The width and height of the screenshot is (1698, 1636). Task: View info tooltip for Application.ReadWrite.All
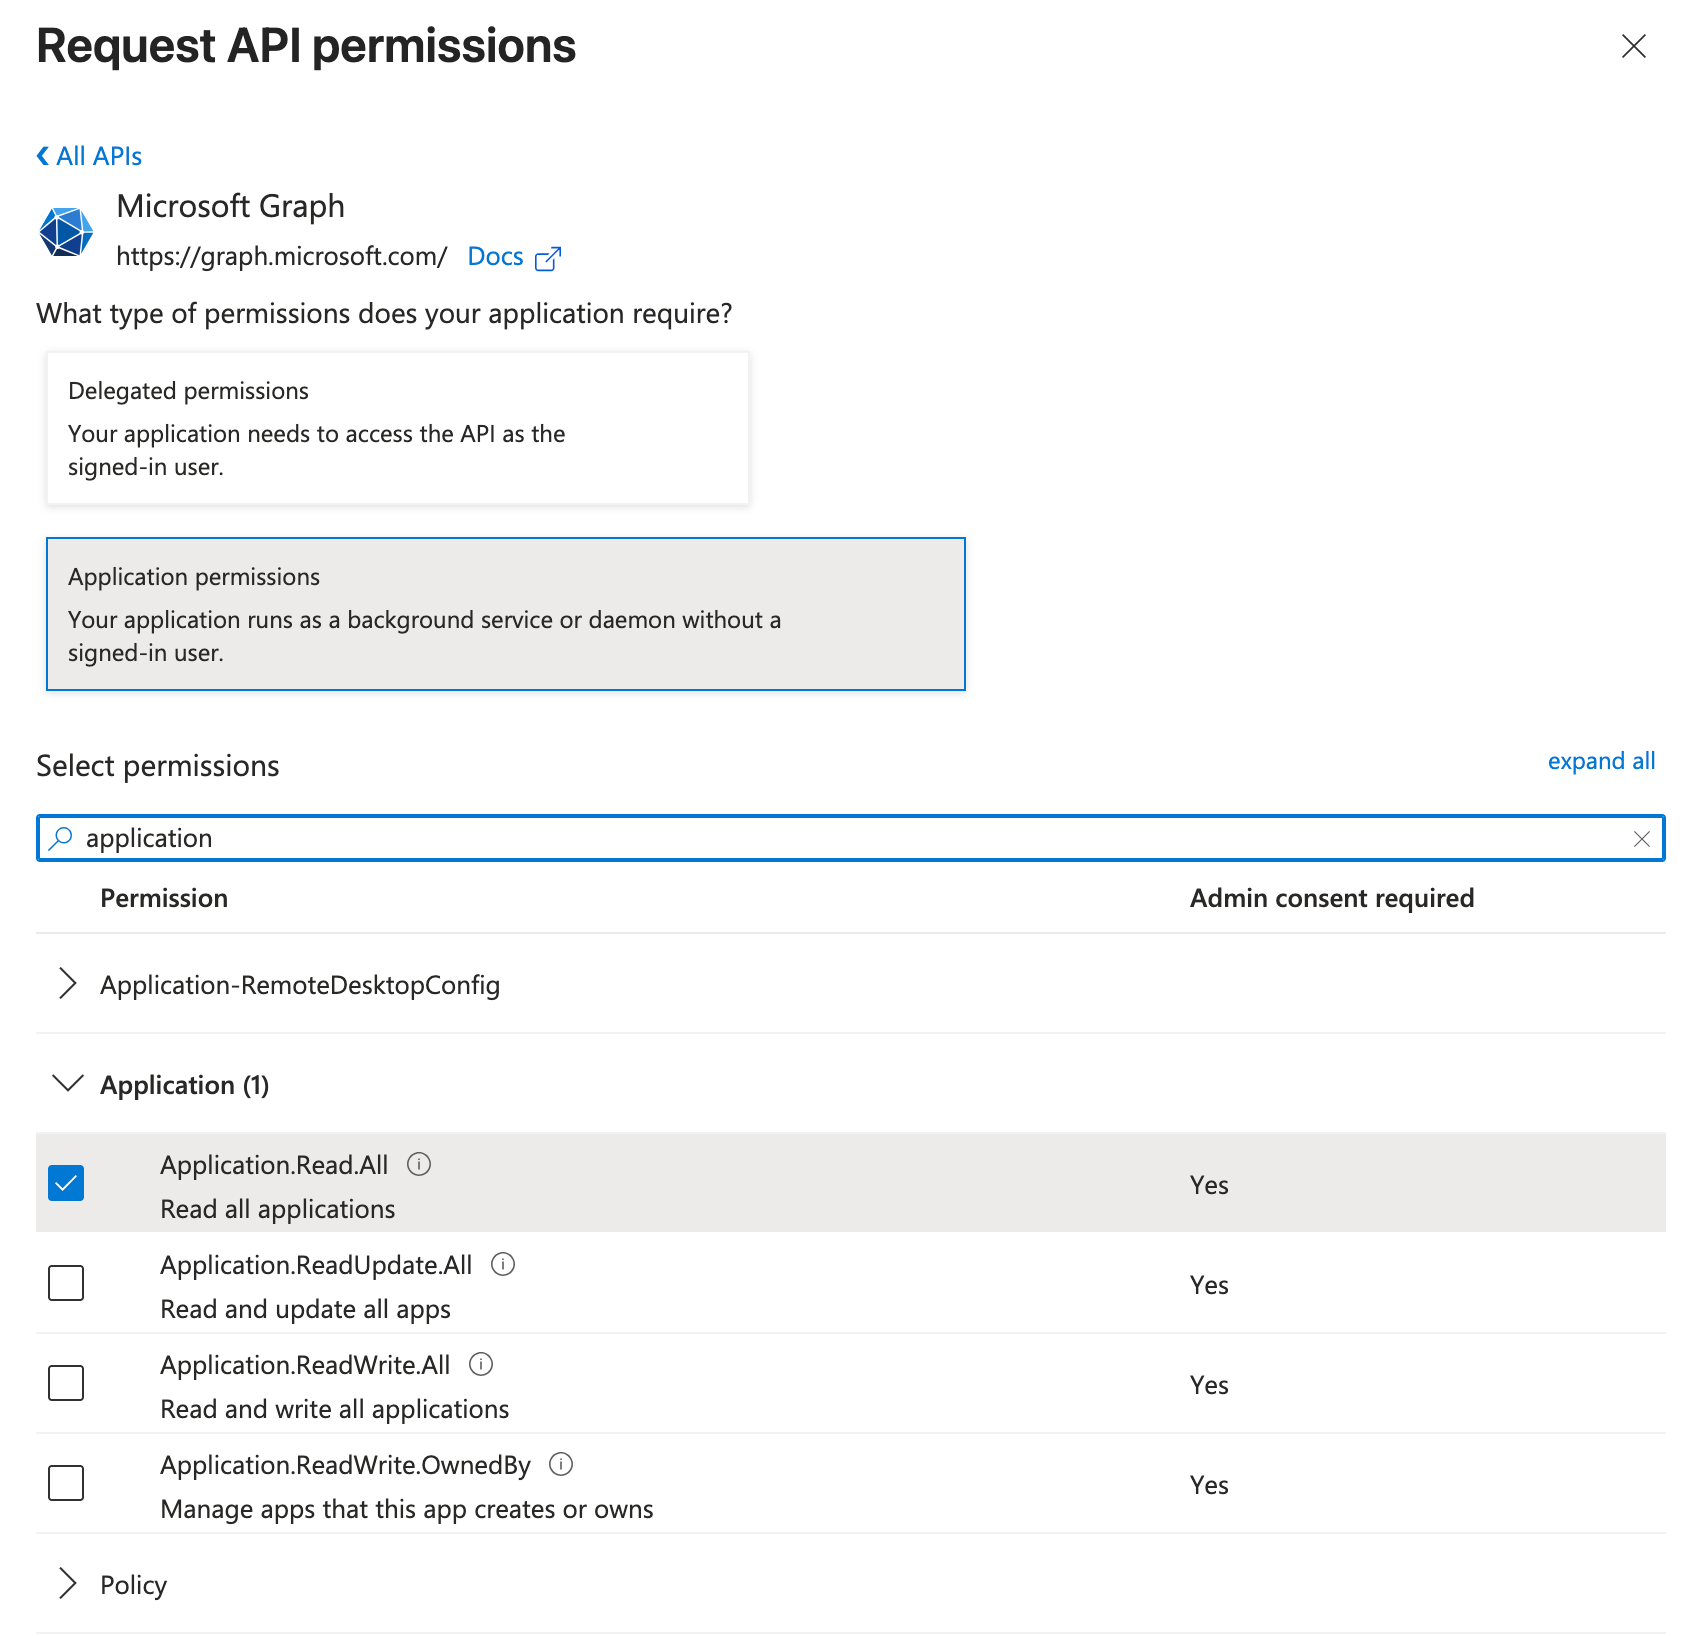click(x=481, y=1364)
